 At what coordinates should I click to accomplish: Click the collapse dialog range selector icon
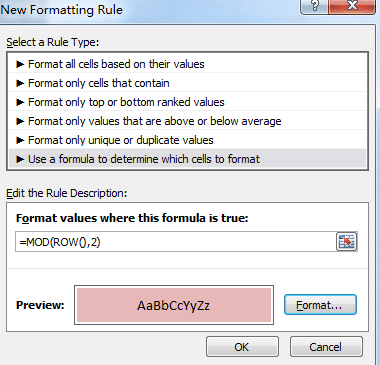click(x=346, y=242)
